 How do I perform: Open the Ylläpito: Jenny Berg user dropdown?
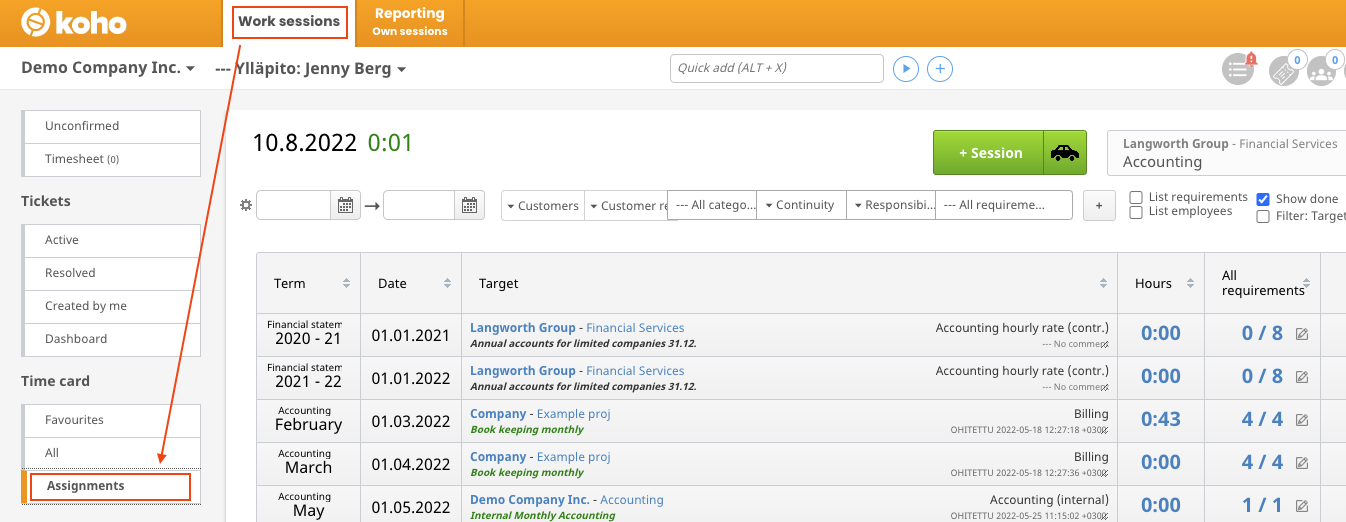pyautogui.click(x=311, y=69)
